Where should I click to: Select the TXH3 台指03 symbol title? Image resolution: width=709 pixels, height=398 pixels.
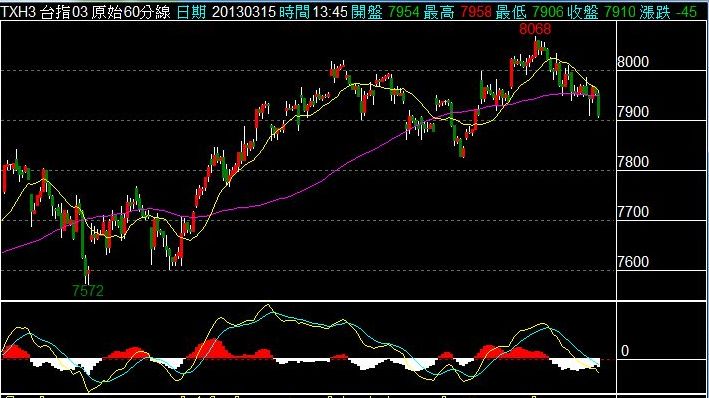click(x=44, y=12)
